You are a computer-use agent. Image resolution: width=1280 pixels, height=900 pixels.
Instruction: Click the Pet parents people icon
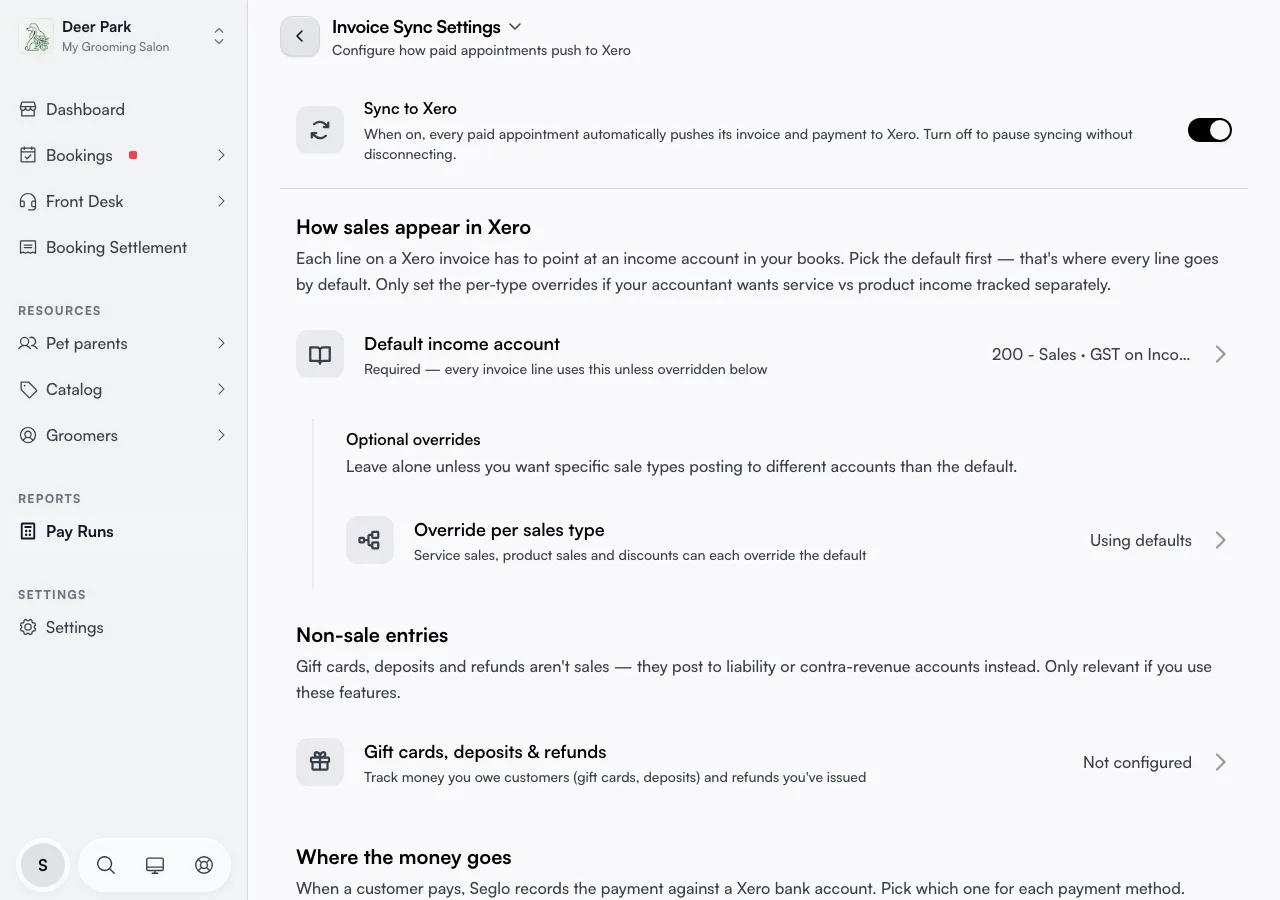[28, 343]
